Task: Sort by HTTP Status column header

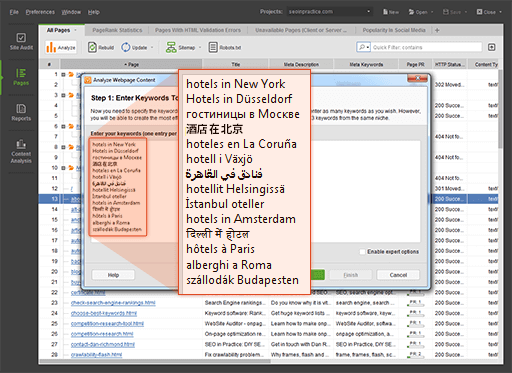Action: click(x=449, y=64)
